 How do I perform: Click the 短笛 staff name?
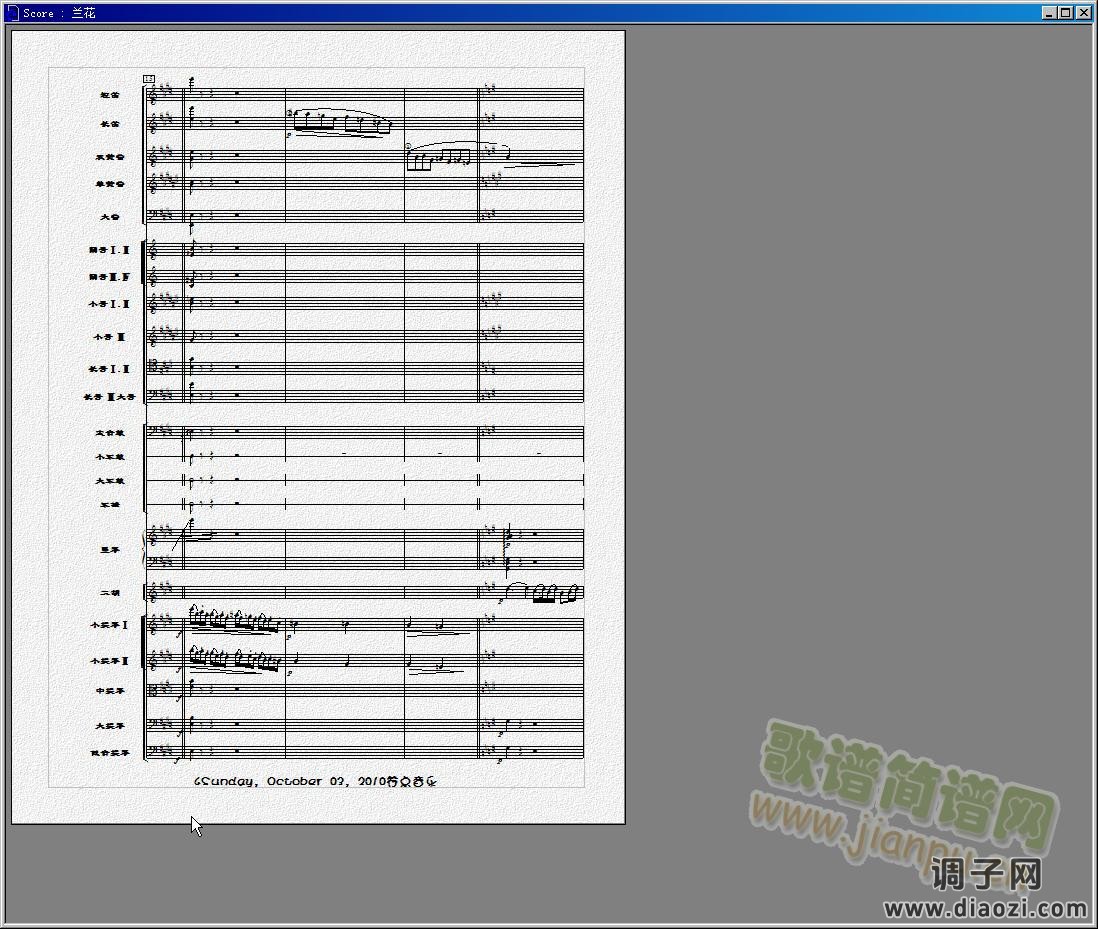110,95
